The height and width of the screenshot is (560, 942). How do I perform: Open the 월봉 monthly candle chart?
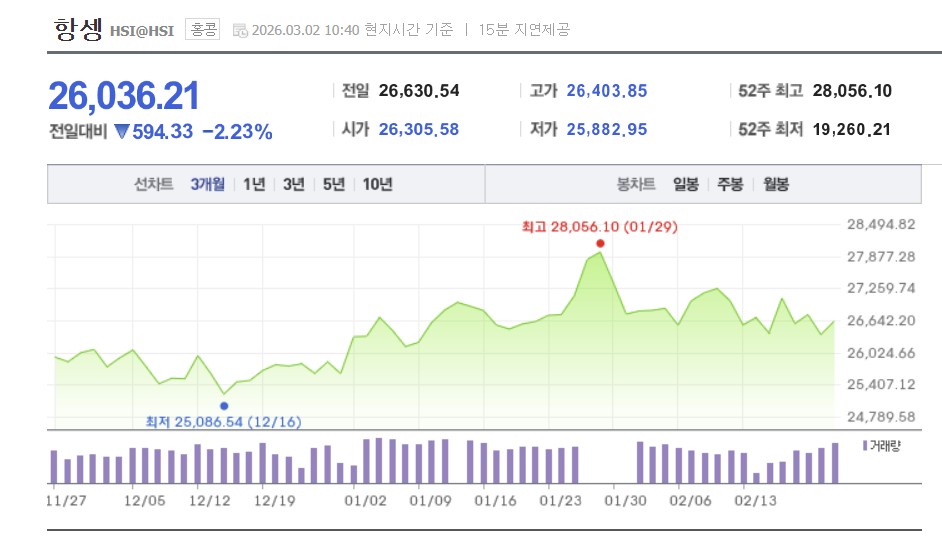(x=775, y=184)
